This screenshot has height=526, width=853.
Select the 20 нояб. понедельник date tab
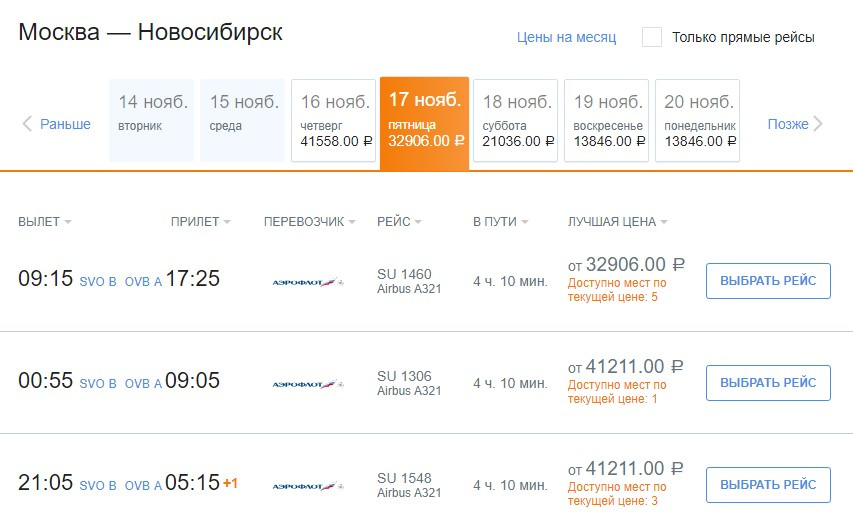698,120
